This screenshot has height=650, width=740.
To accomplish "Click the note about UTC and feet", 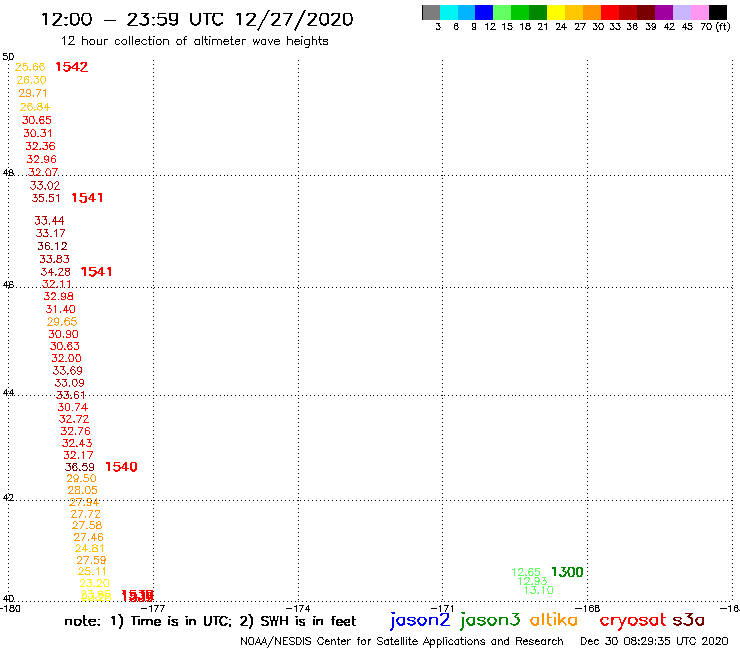I will [x=210, y=621].
